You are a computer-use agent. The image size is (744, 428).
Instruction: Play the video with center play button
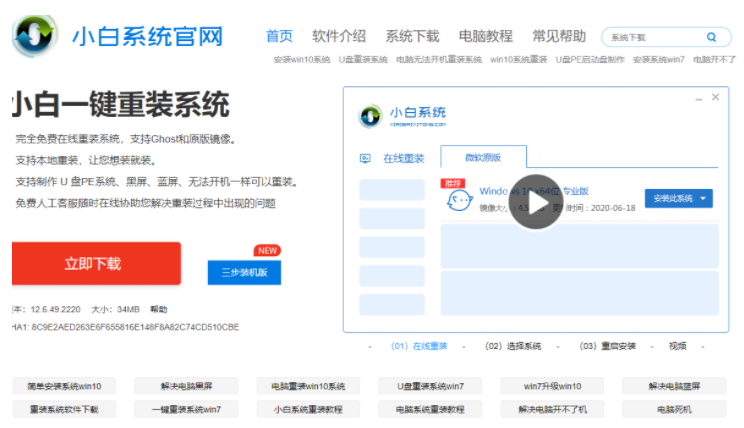tap(536, 203)
